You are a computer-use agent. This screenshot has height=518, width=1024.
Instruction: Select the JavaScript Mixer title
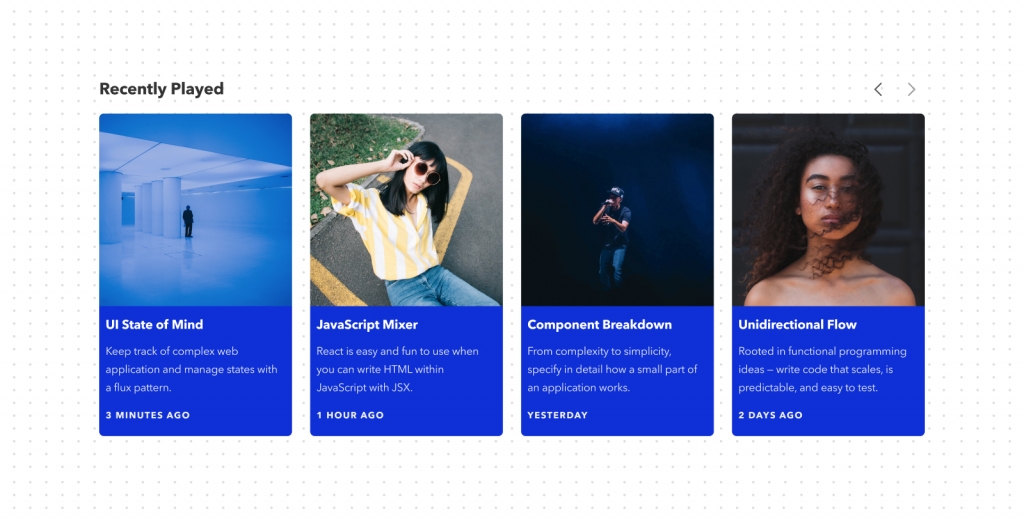tap(367, 325)
